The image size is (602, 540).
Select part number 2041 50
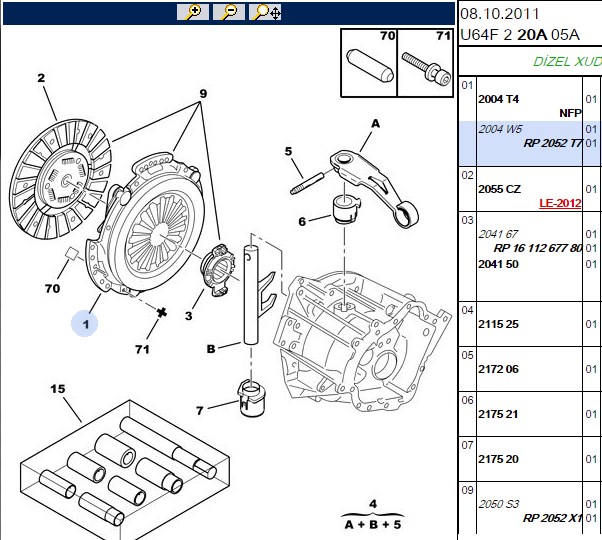coord(498,264)
